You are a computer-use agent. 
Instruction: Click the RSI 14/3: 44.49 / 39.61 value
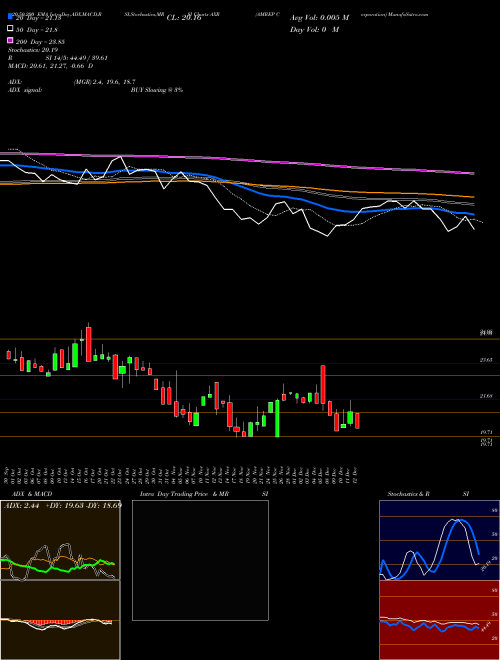coord(77,58)
